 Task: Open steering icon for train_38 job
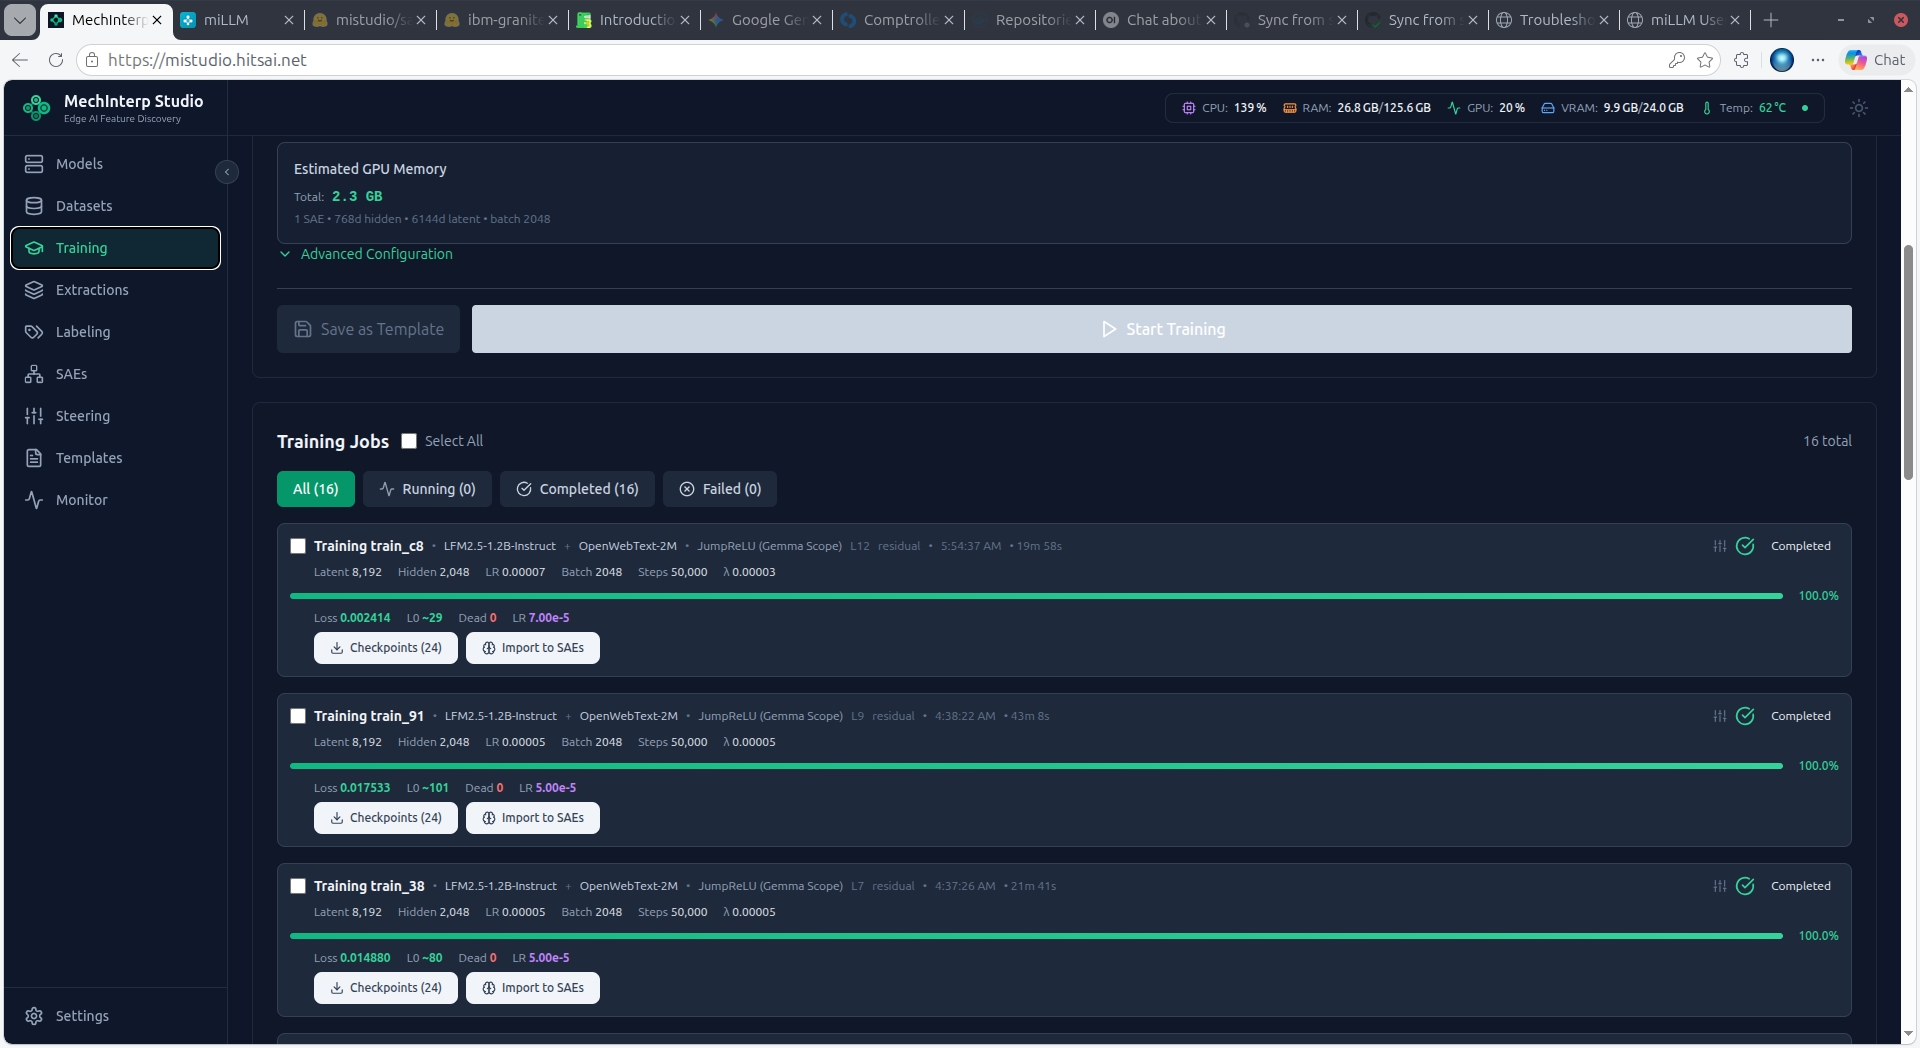click(x=1719, y=886)
